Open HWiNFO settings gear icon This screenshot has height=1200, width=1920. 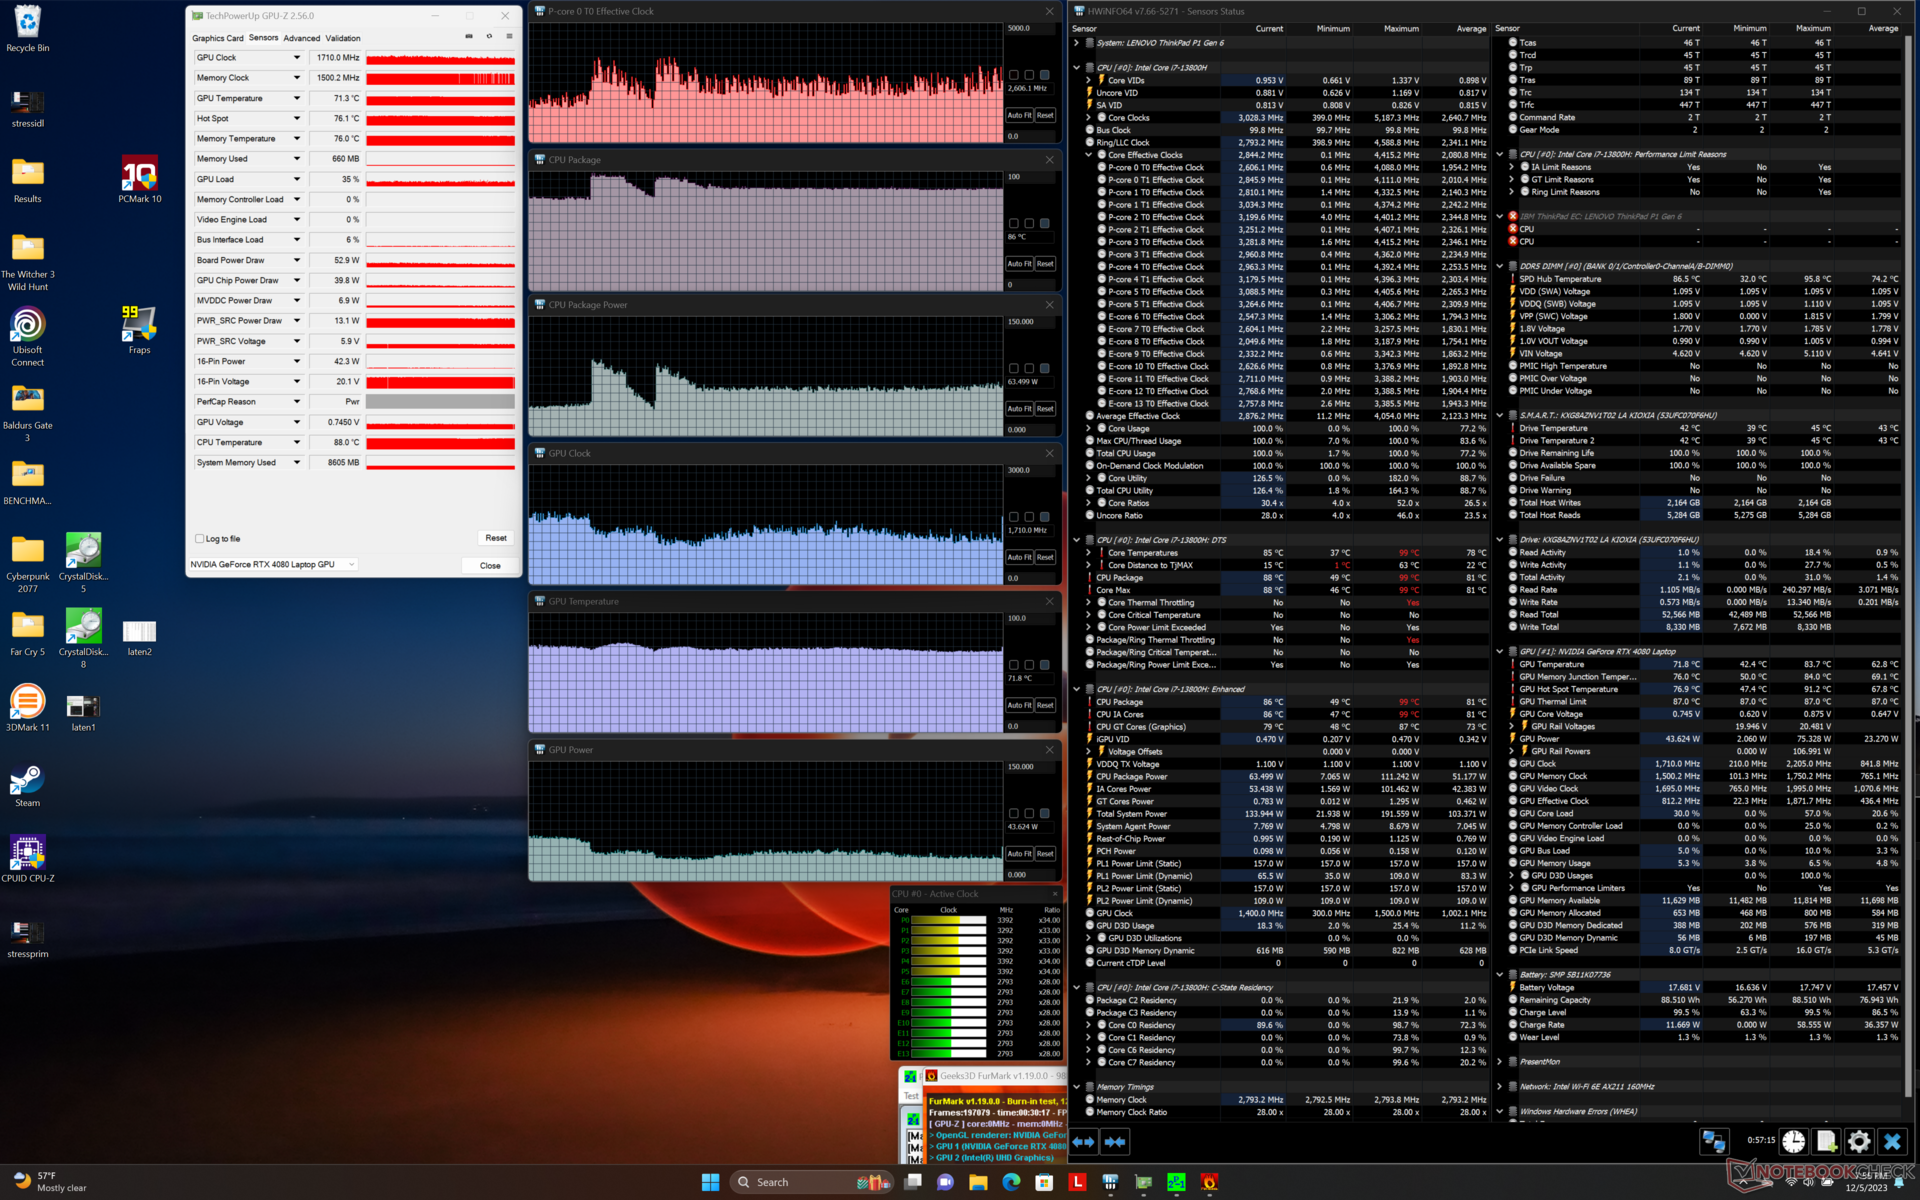(x=1859, y=1141)
